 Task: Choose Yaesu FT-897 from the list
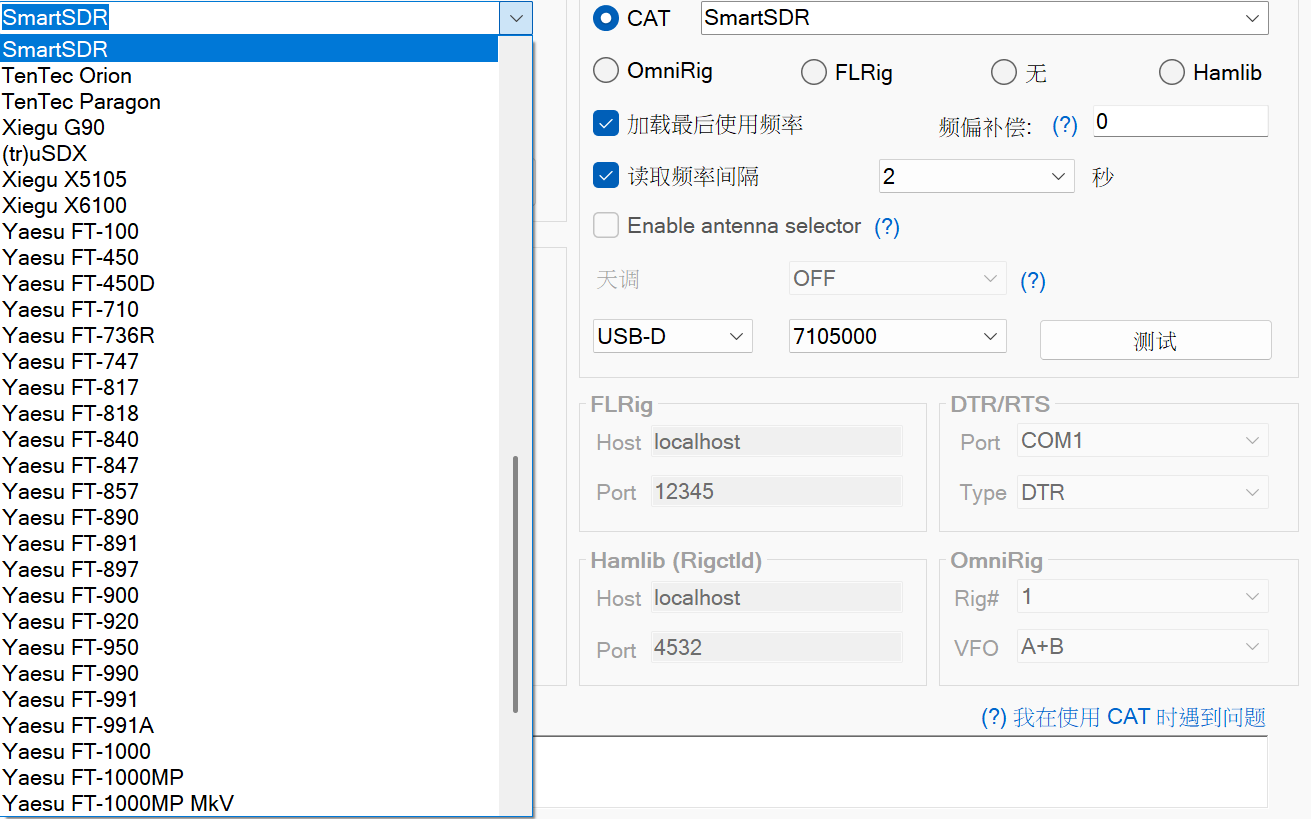click(249, 569)
